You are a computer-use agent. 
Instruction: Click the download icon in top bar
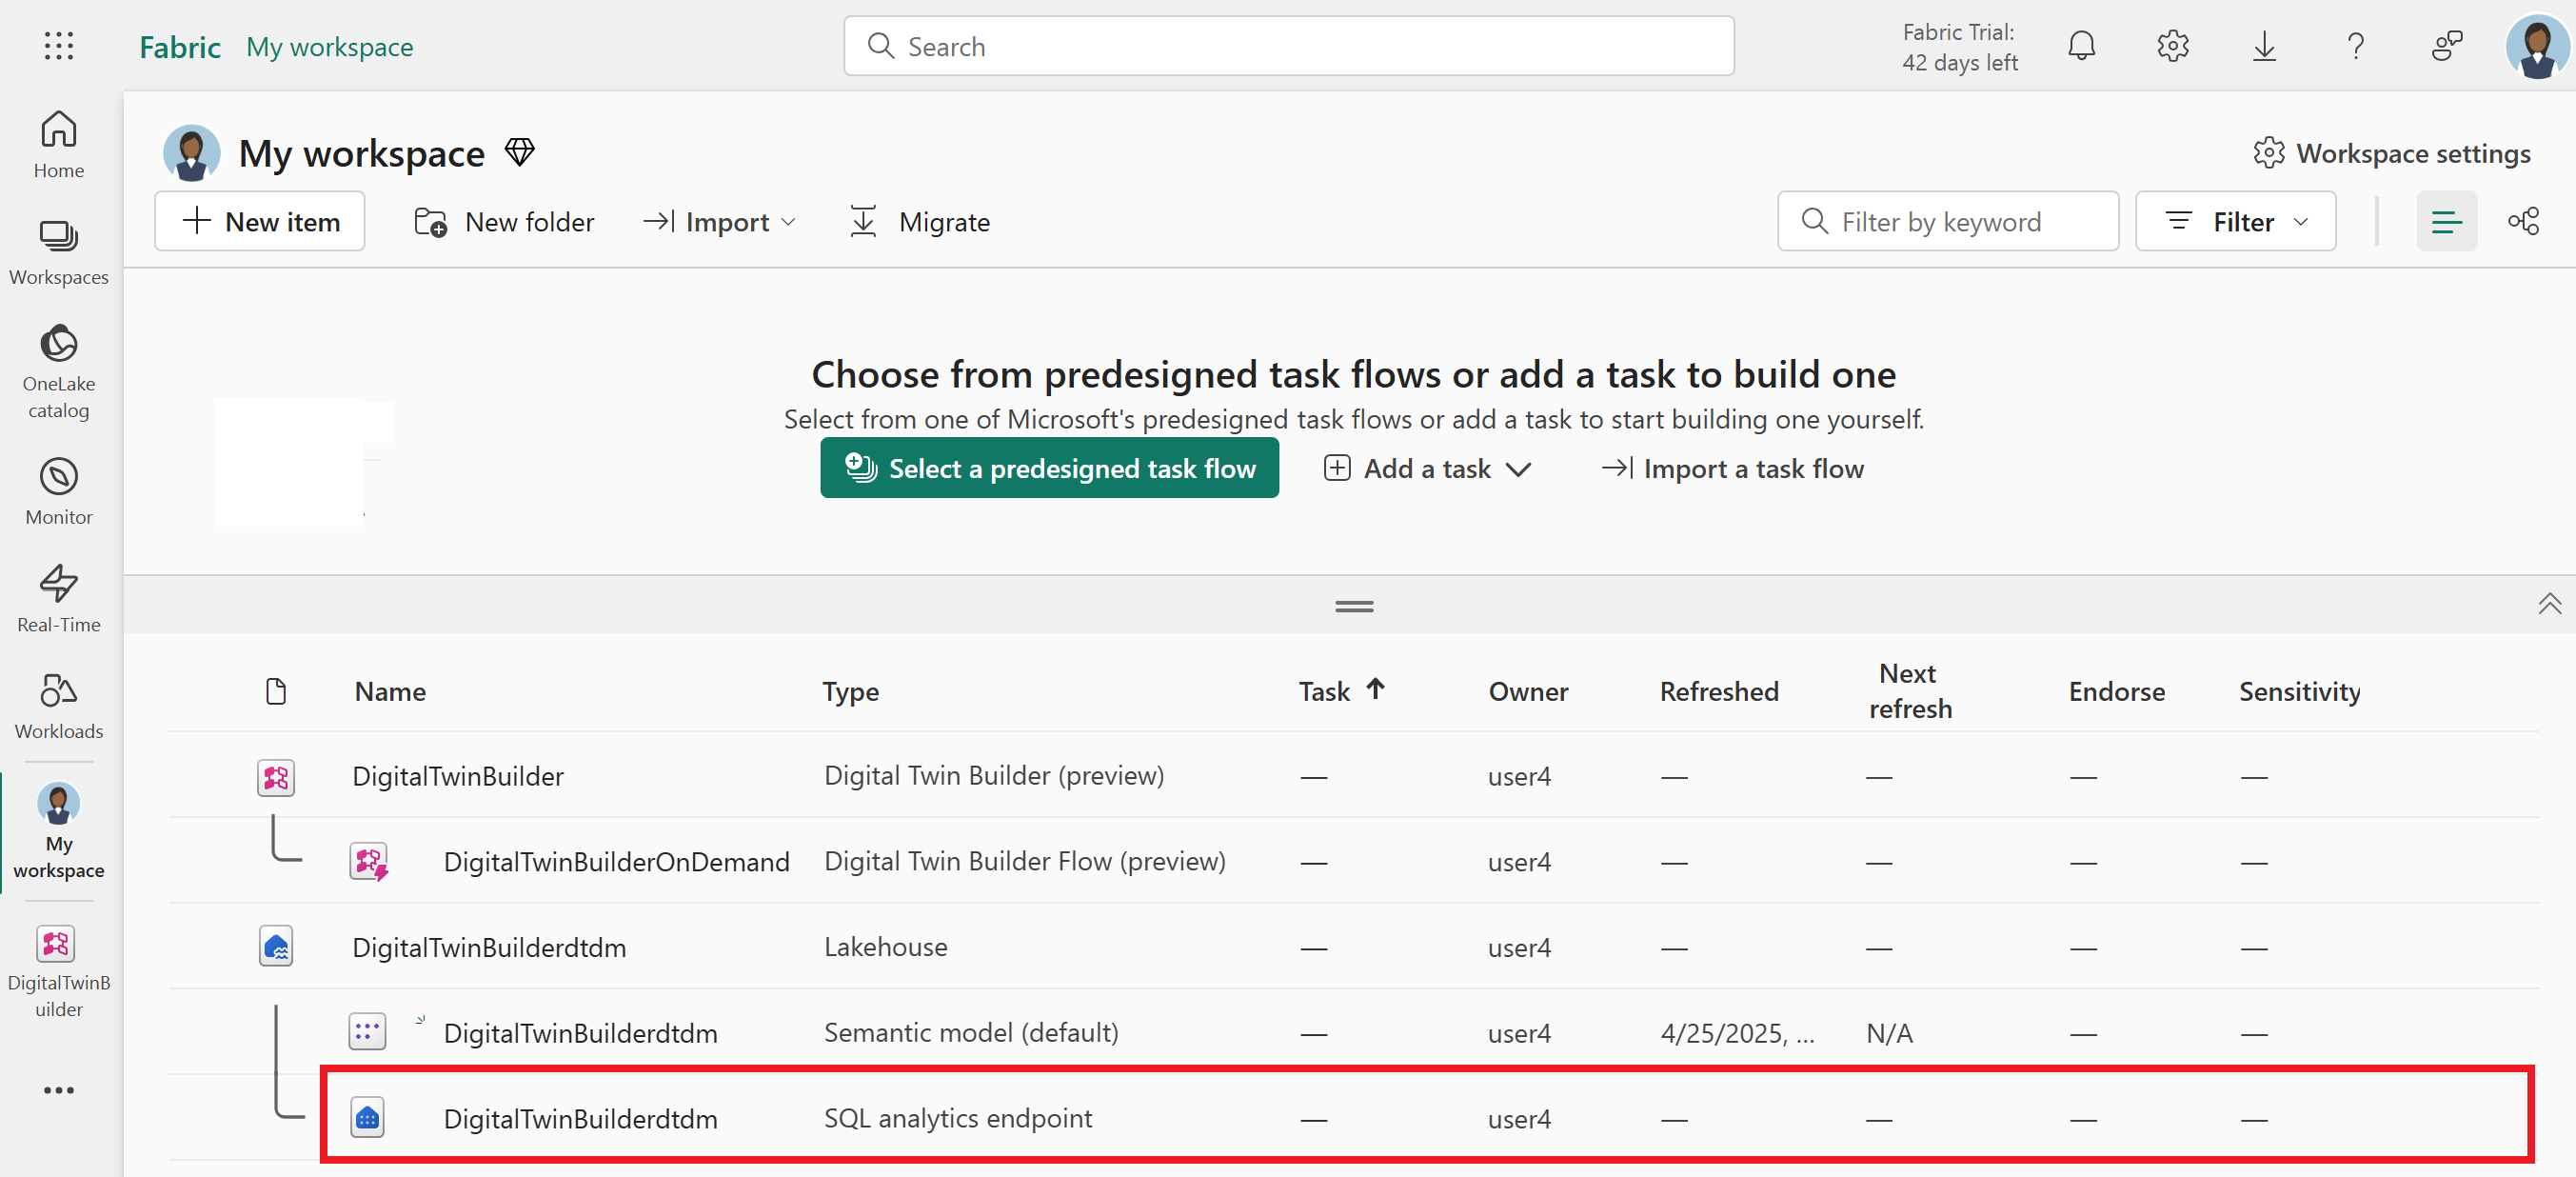[x=2265, y=46]
